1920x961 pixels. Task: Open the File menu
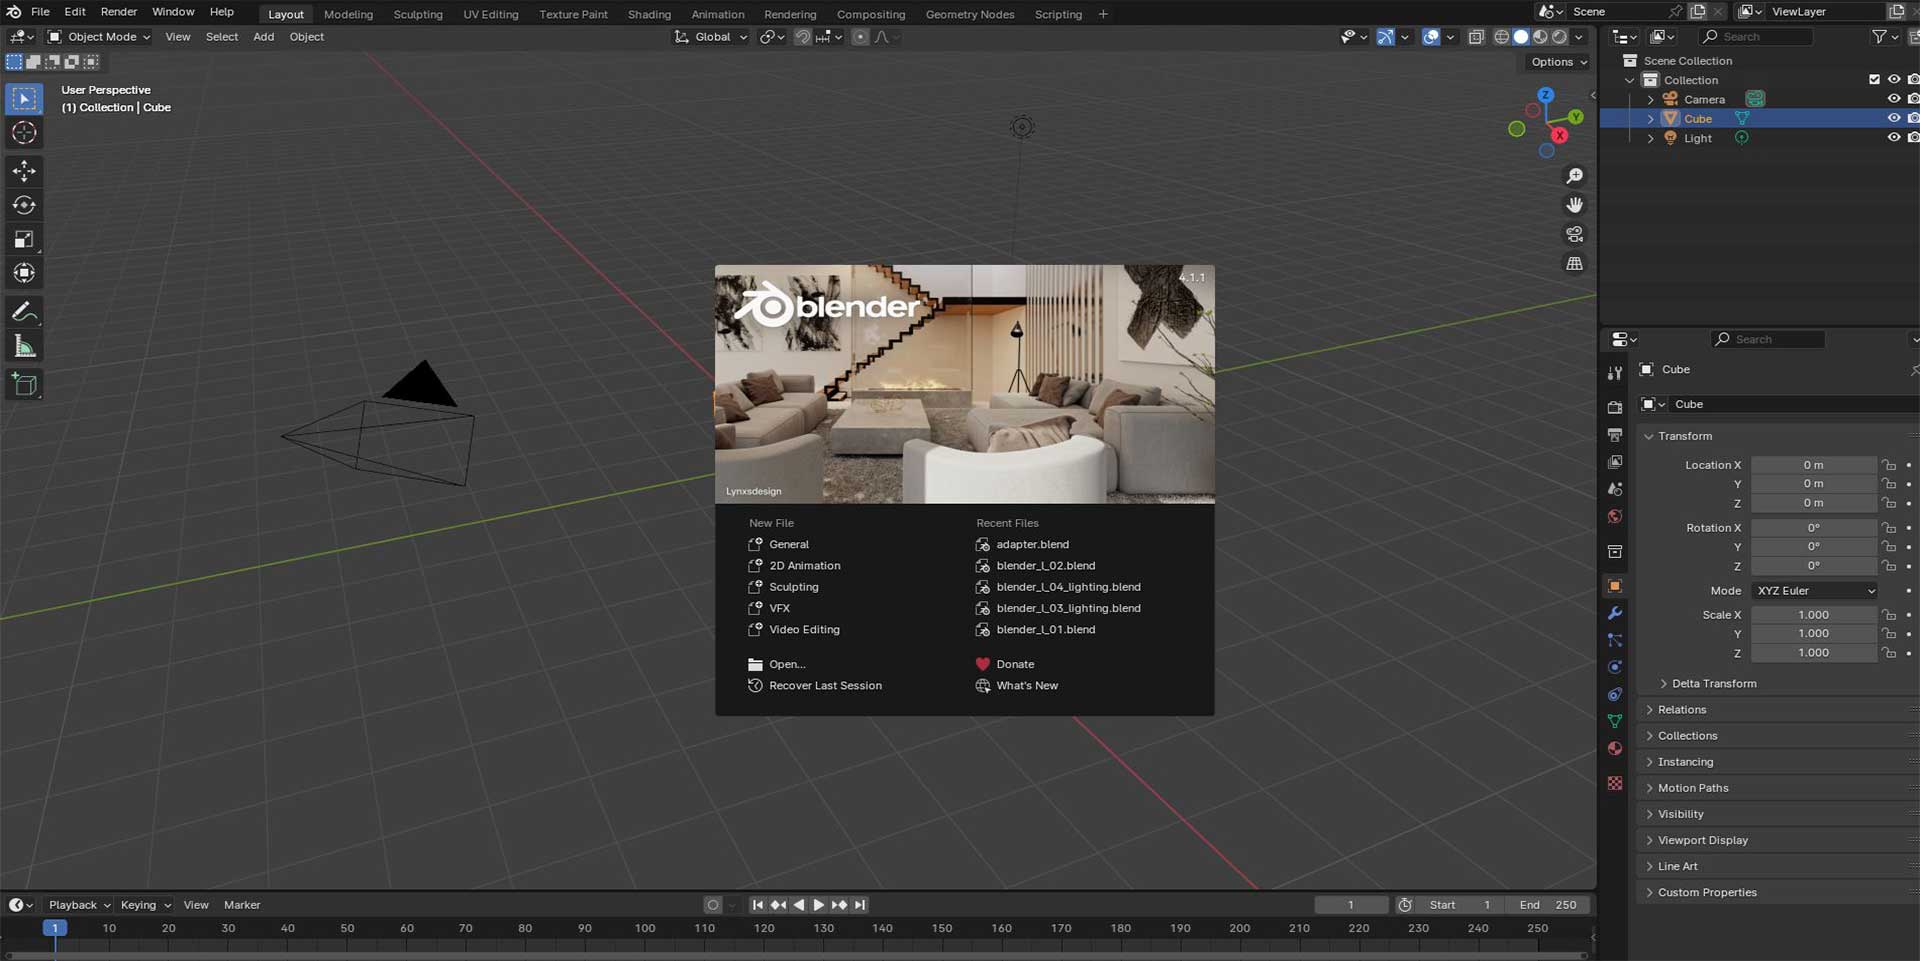click(40, 12)
